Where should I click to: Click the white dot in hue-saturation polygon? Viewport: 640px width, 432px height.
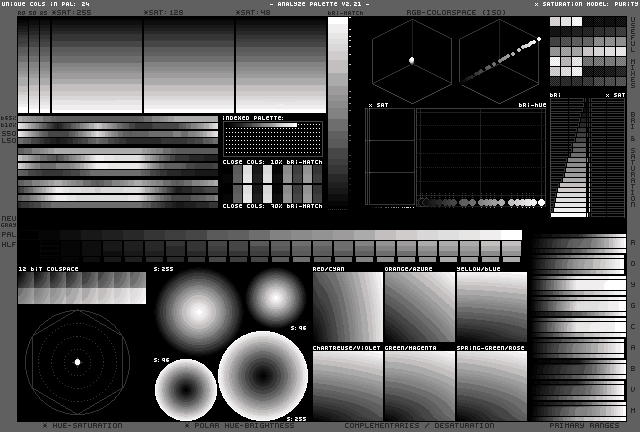point(77,362)
